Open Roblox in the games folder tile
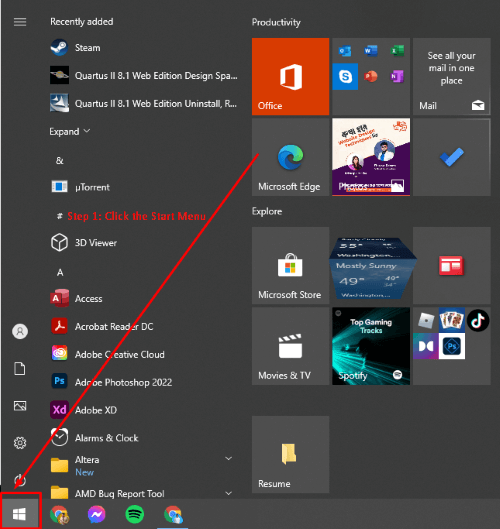 tap(426, 320)
